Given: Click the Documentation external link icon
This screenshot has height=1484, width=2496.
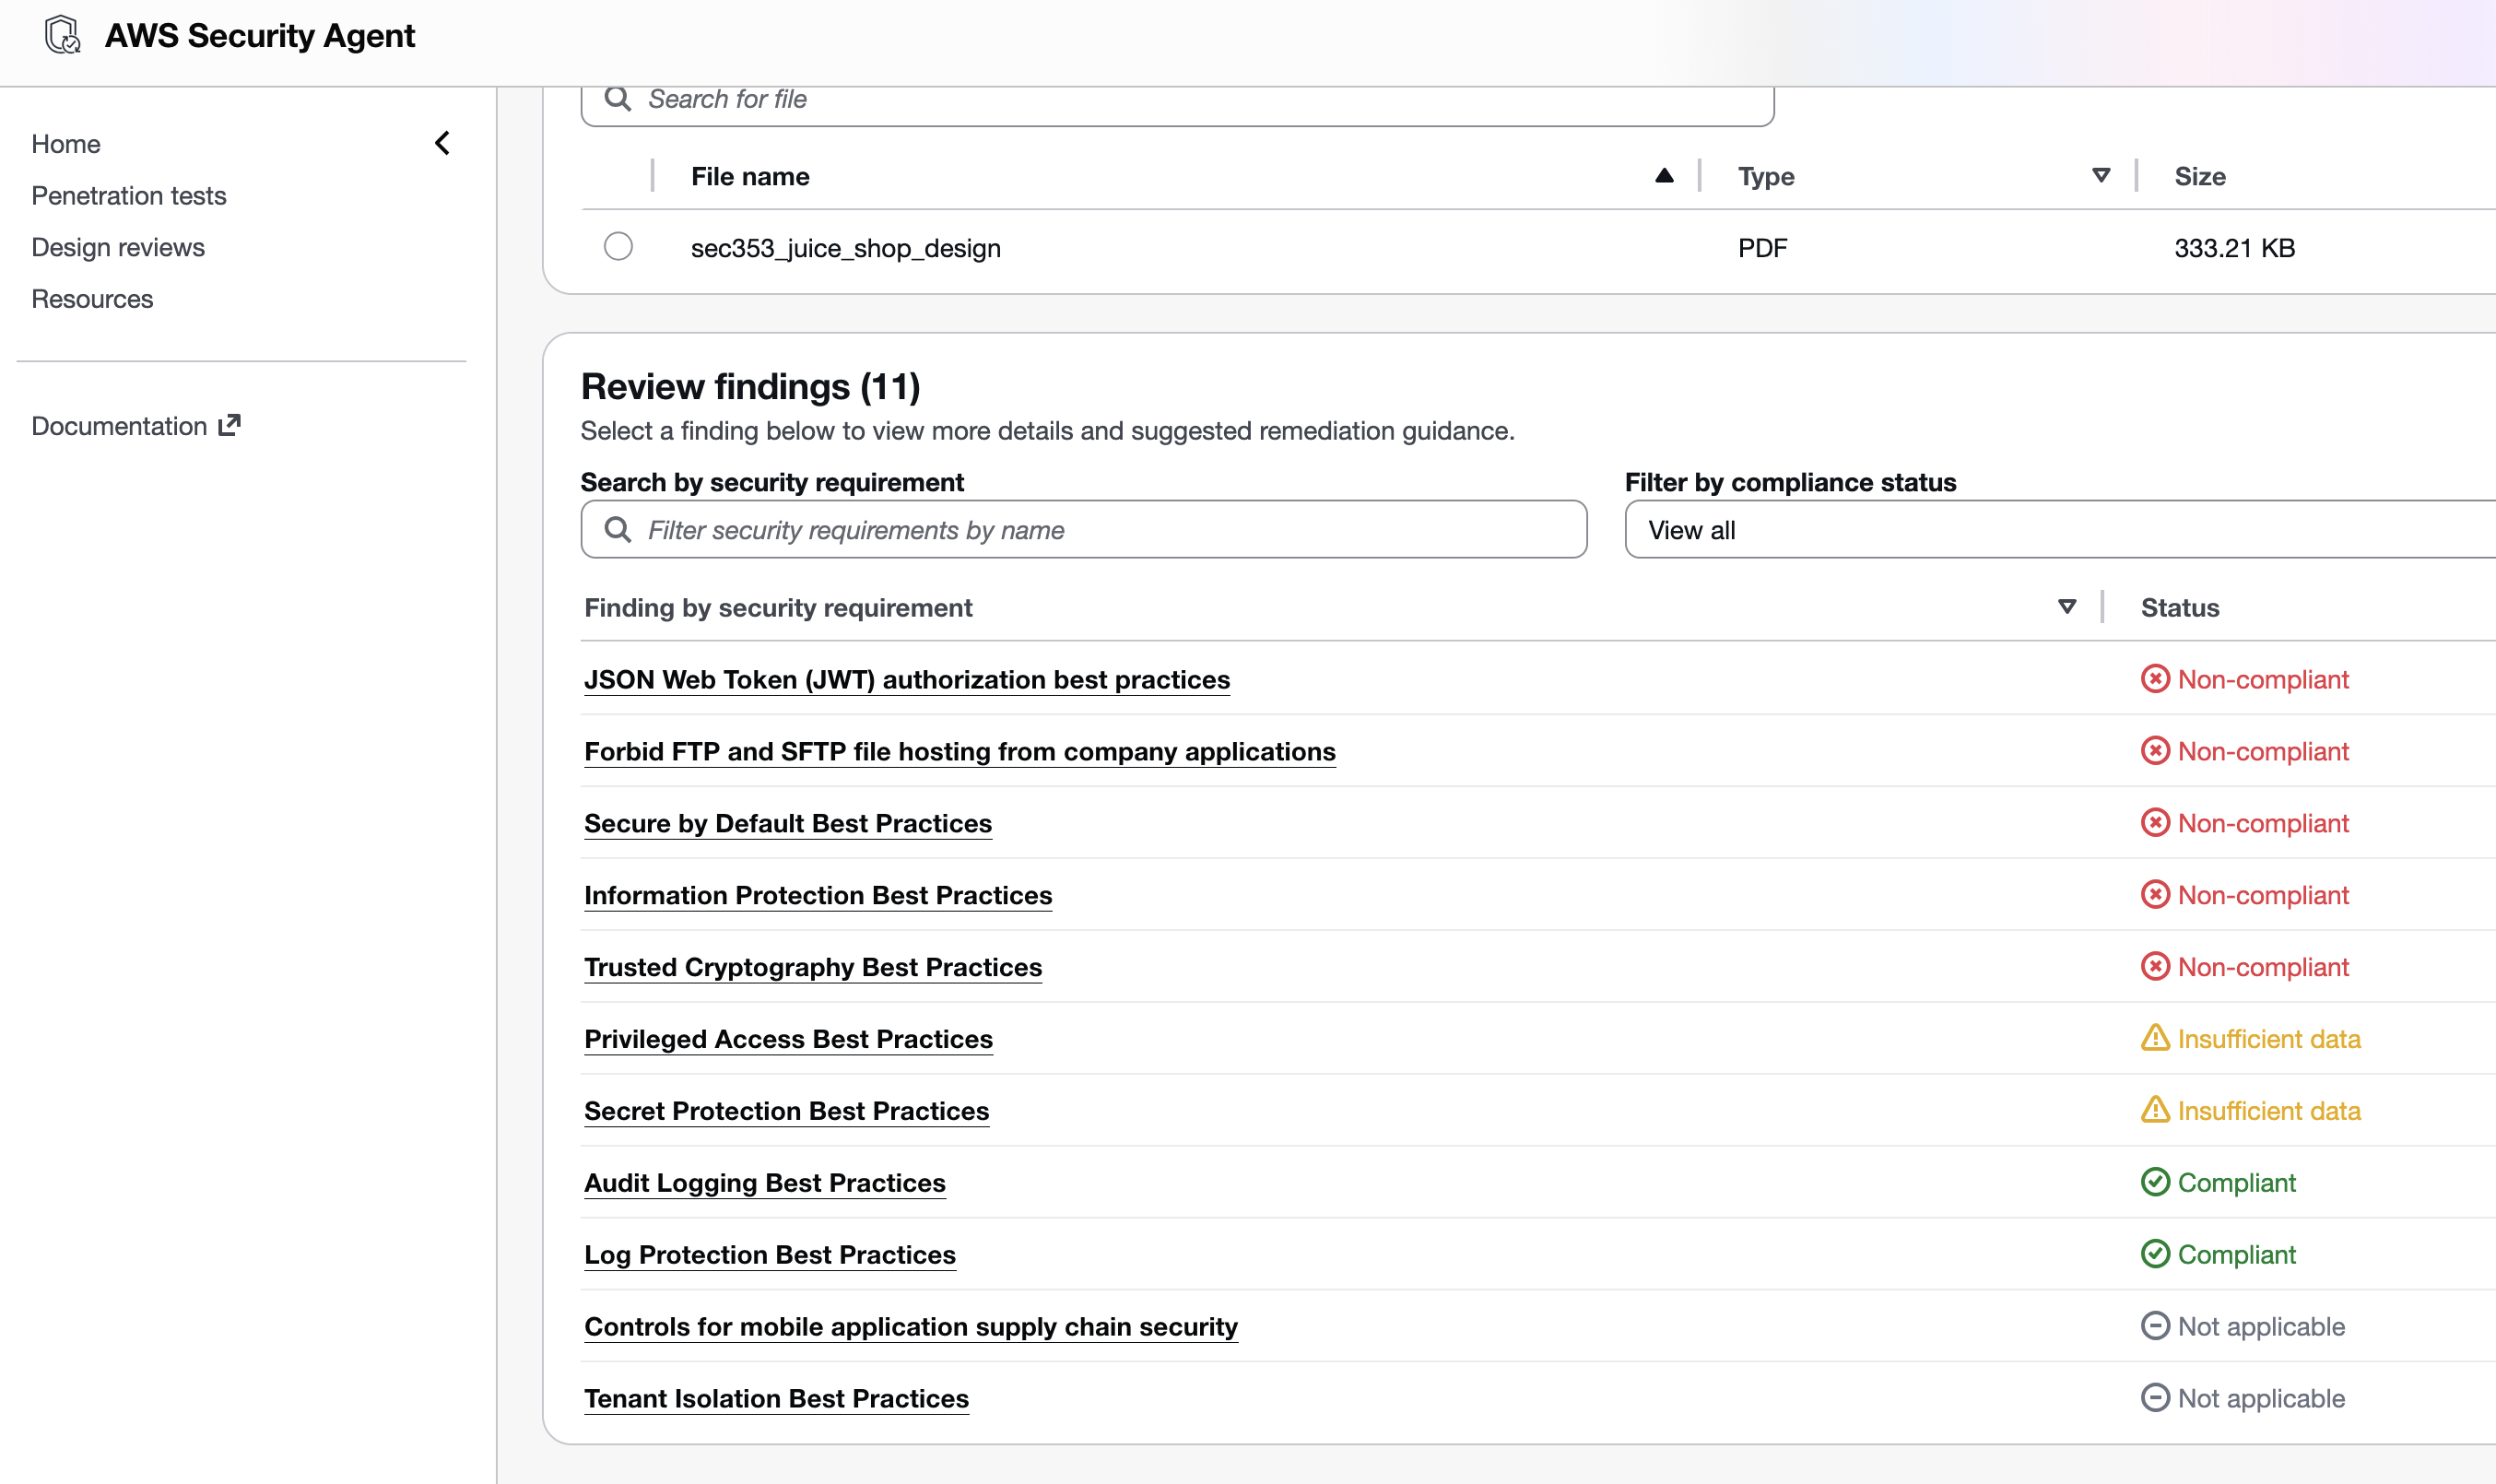Looking at the screenshot, I should (x=230, y=425).
